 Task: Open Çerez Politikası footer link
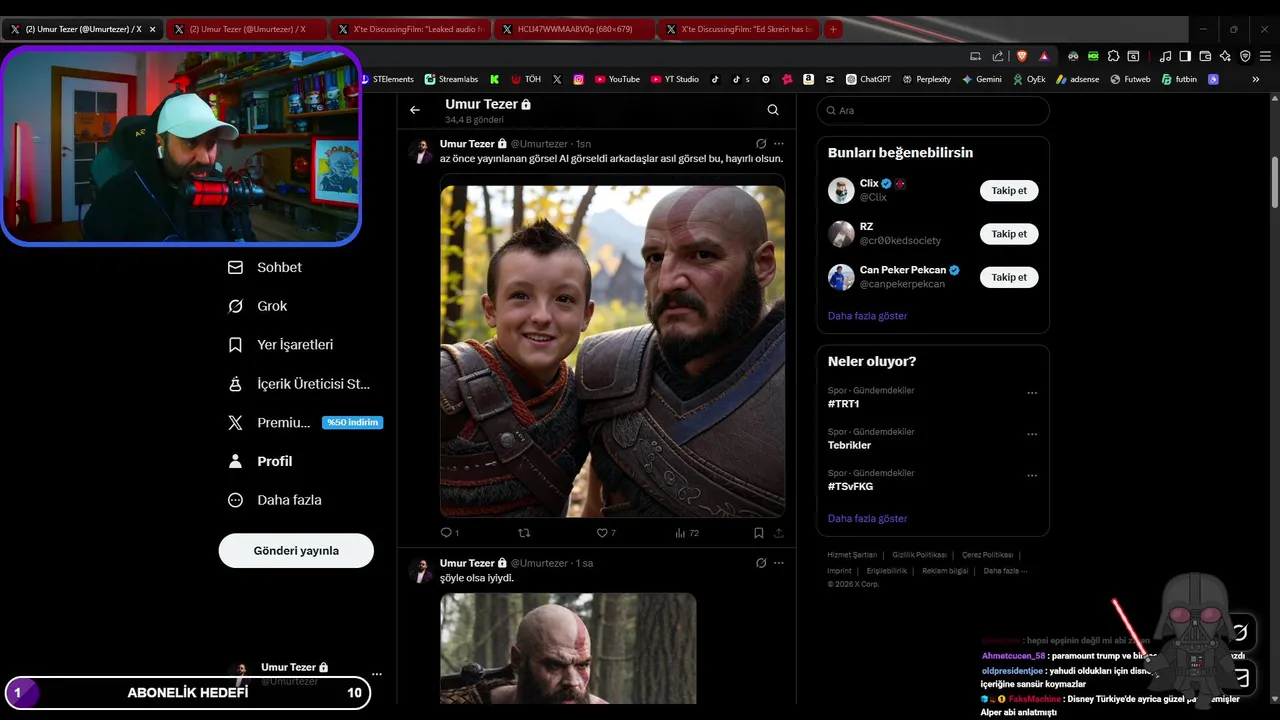[x=987, y=555]
